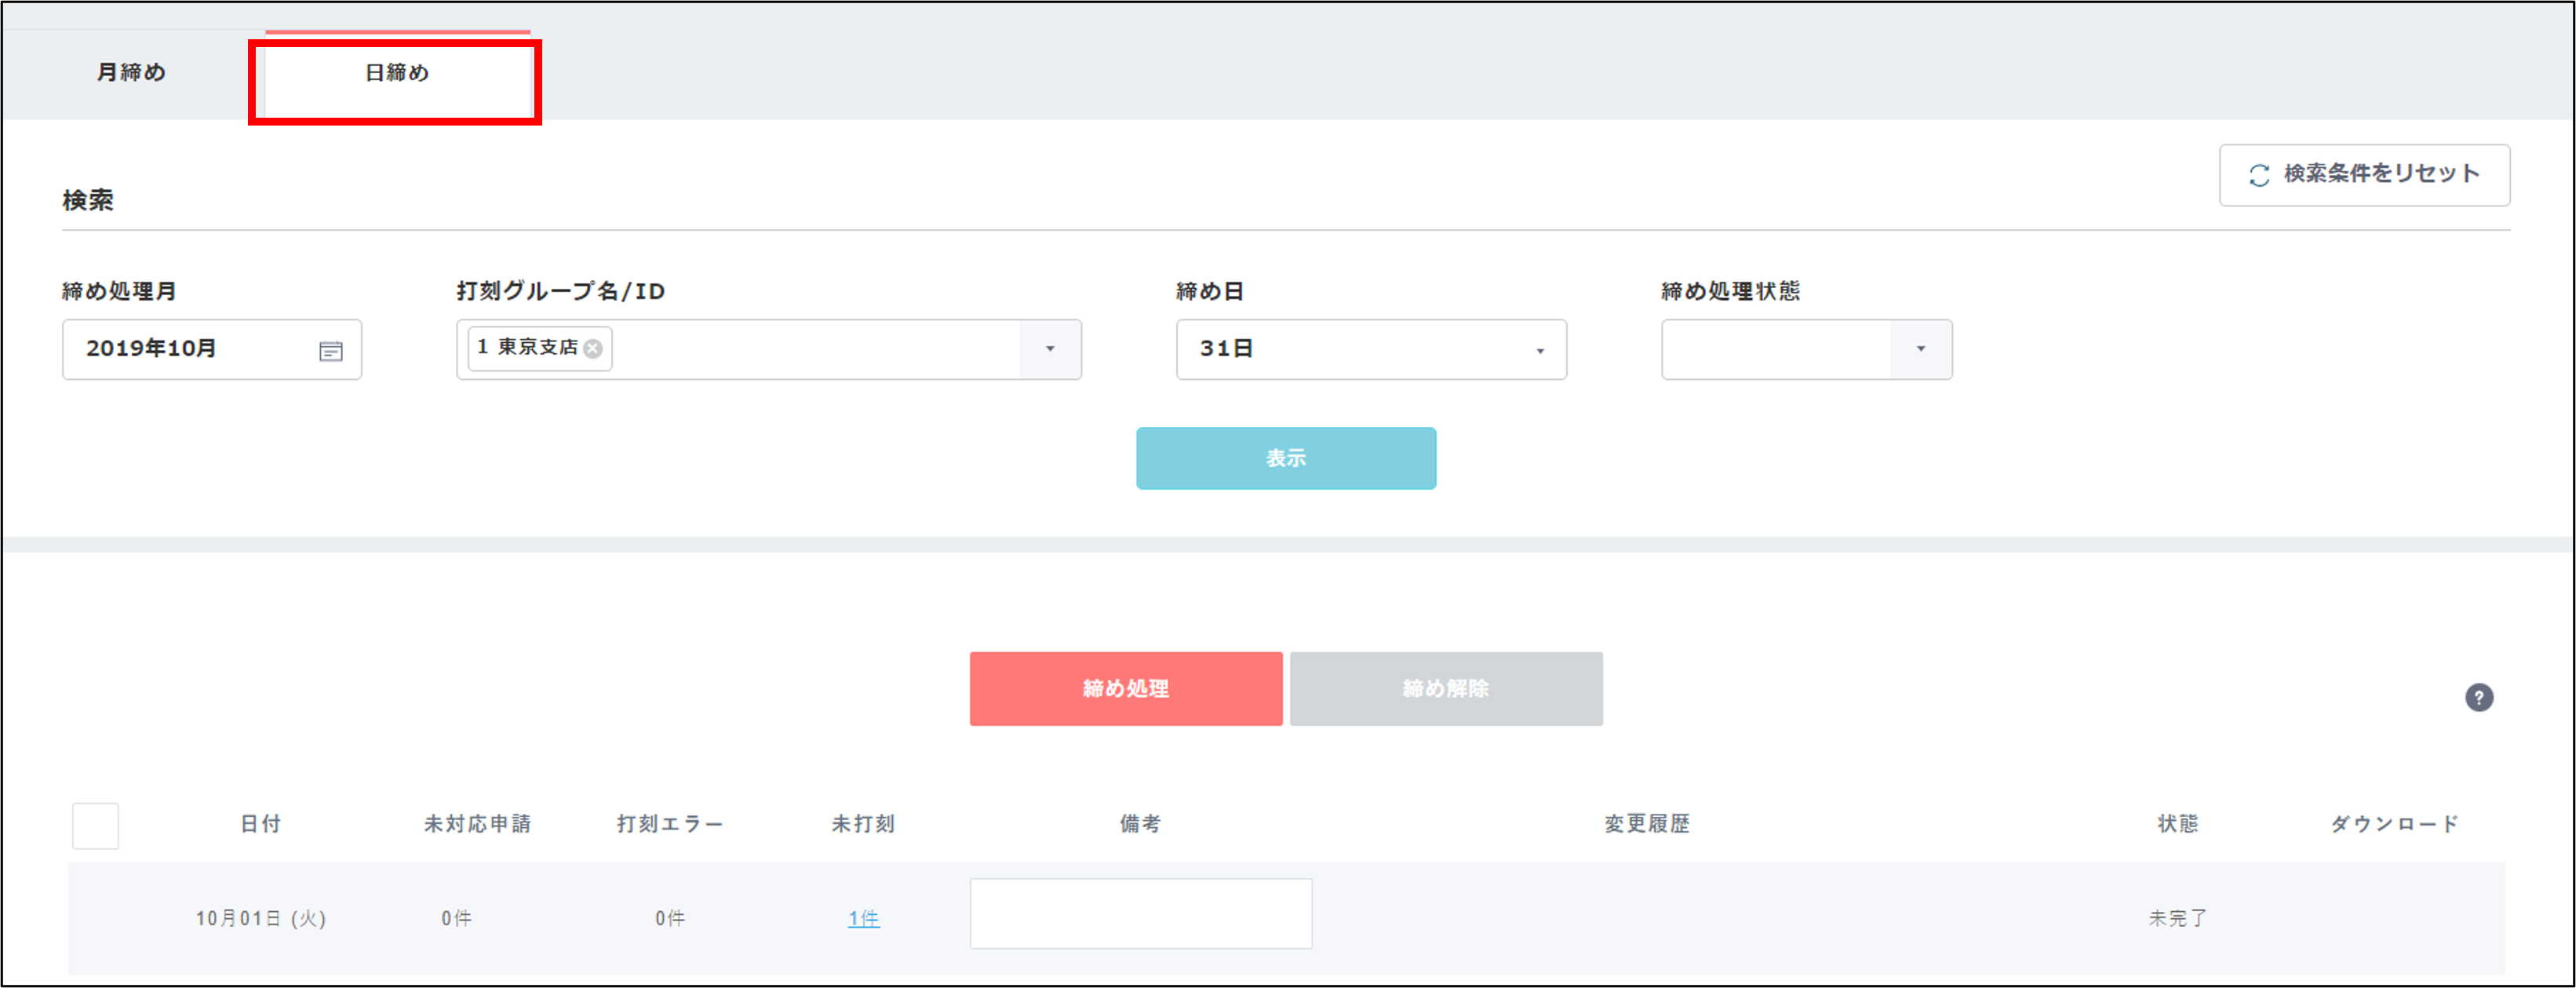This screenshot has height=988, width=2576.
Task: Click the 日付 column header
Action: pyautogui.click(x=260, y=823)
